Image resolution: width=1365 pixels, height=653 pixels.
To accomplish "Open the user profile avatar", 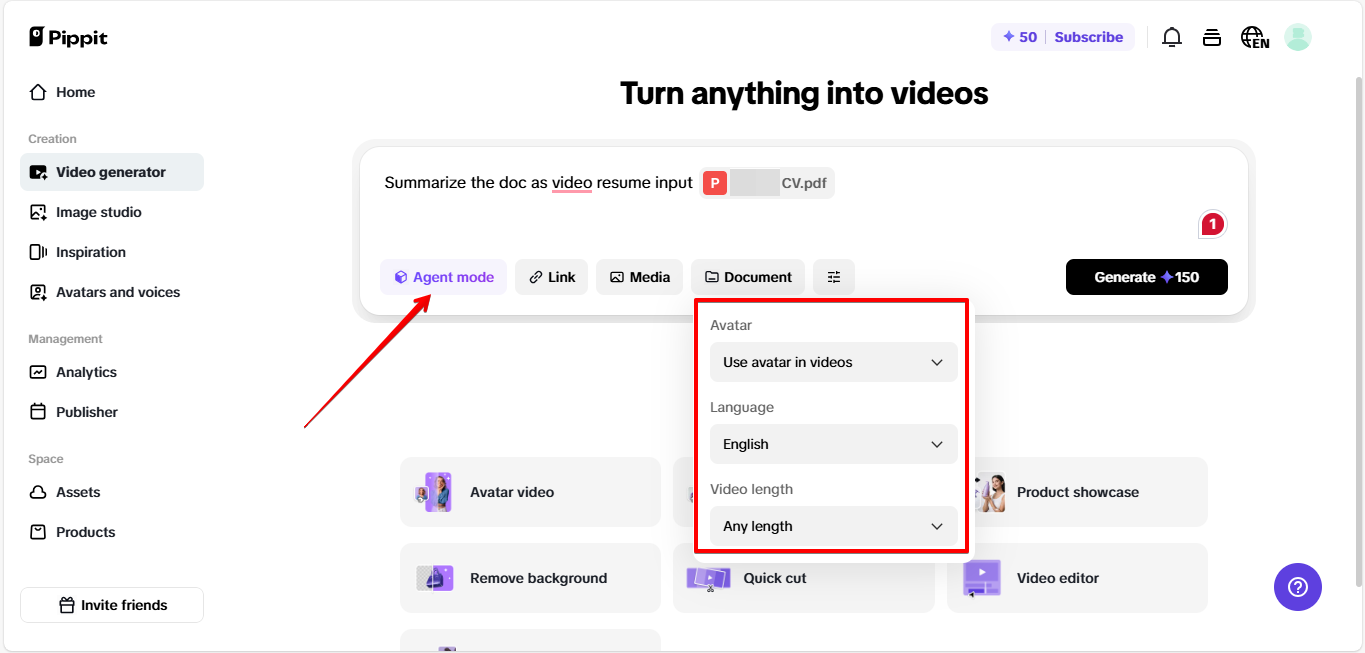I will tap(1298, 37).
